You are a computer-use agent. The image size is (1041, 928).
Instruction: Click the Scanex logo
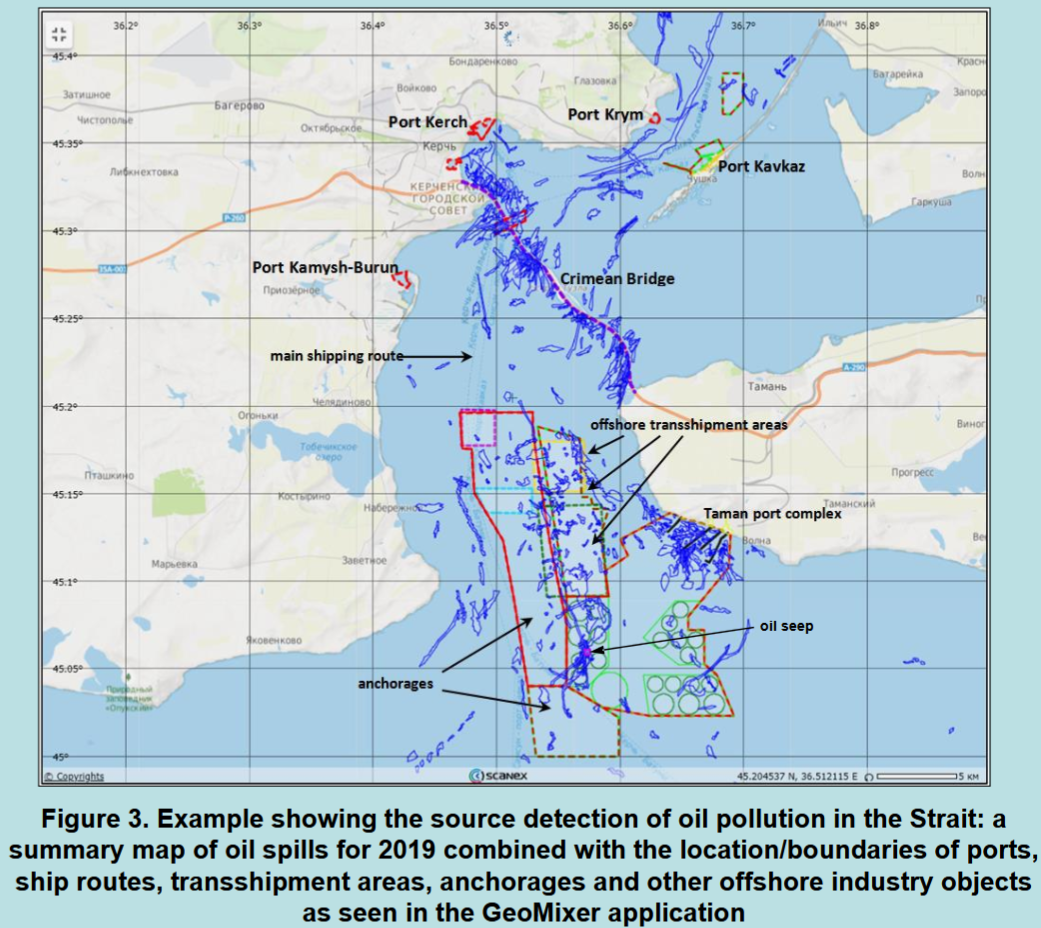(x=498, y=775)
